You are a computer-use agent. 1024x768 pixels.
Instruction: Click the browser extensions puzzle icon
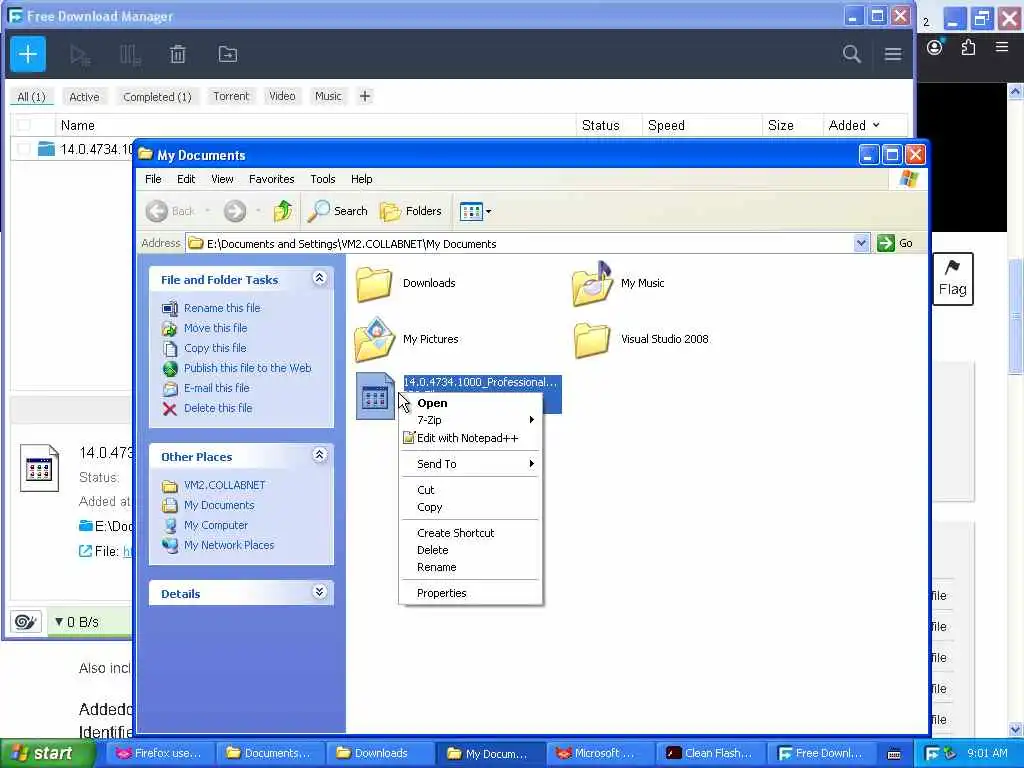coord(968,47)
